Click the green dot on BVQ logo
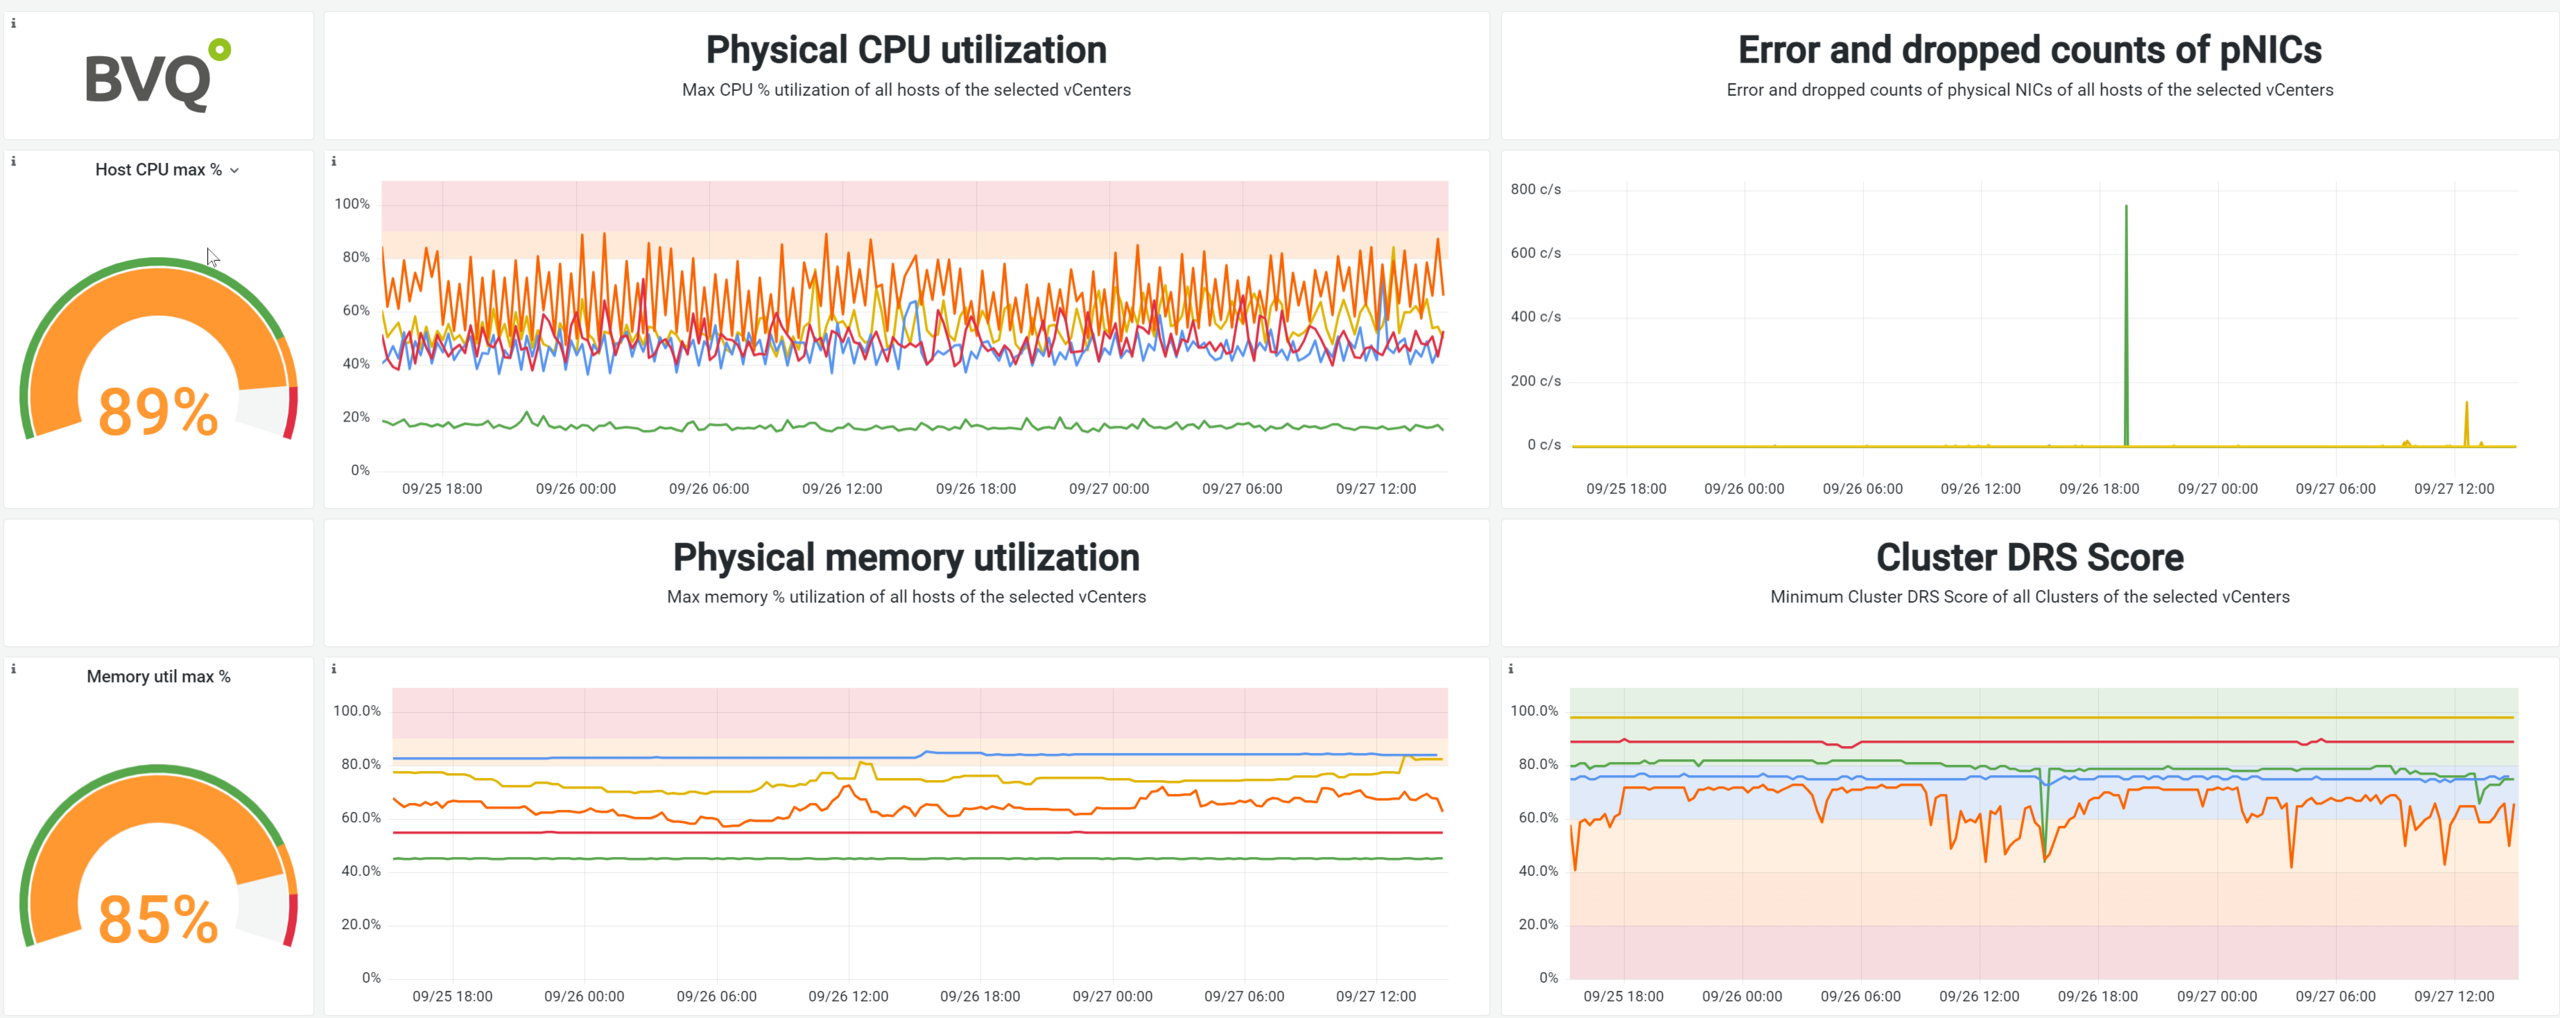 click(x=220, y=49)
